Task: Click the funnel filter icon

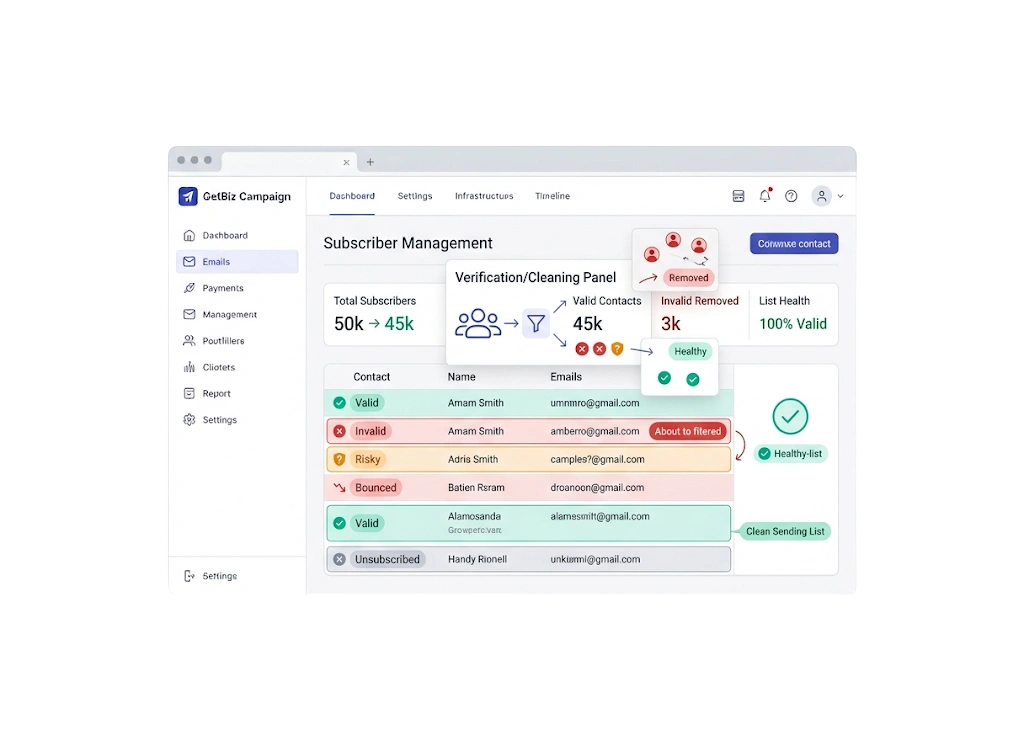Action: pos(536,323)
